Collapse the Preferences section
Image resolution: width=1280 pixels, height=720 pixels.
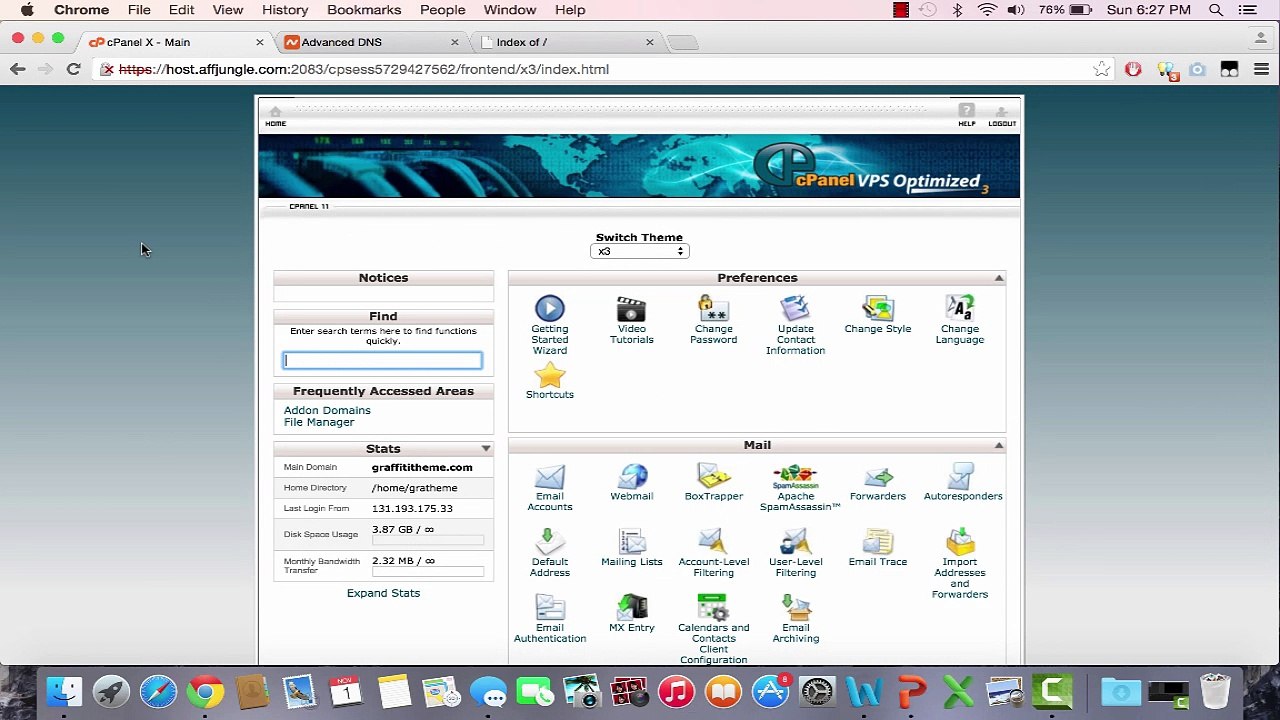998,278
